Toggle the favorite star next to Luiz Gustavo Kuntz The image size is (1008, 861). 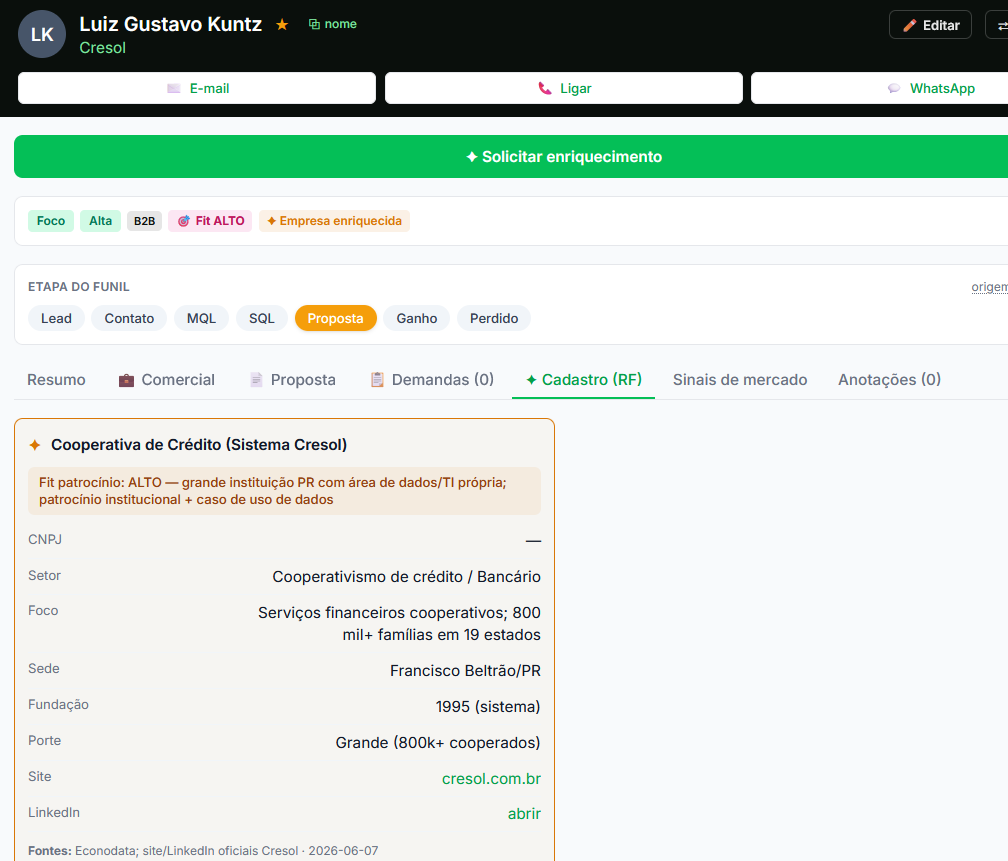click(x=282, y=24)
